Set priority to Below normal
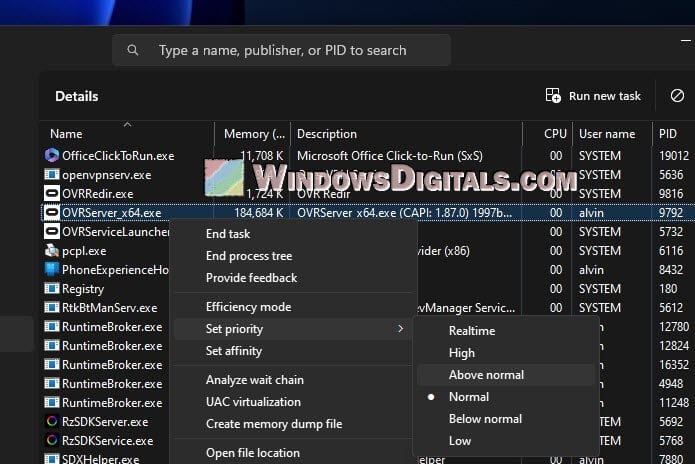 (x=485, y=419)
